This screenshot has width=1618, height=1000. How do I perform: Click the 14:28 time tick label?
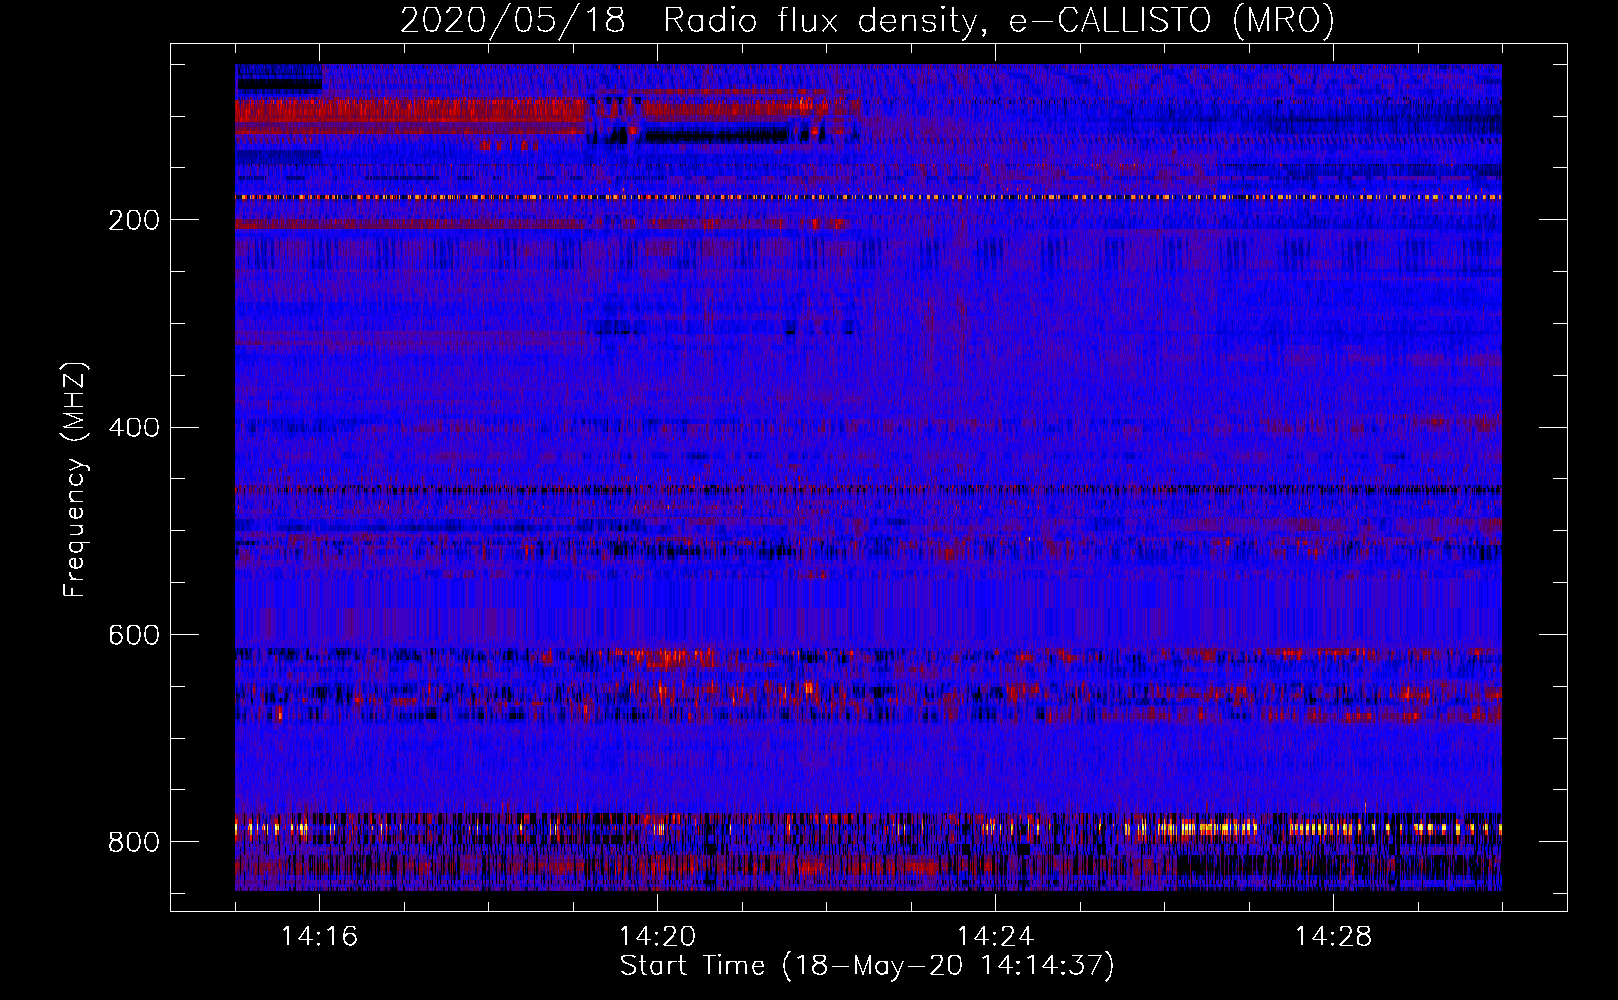point(1334,937)
